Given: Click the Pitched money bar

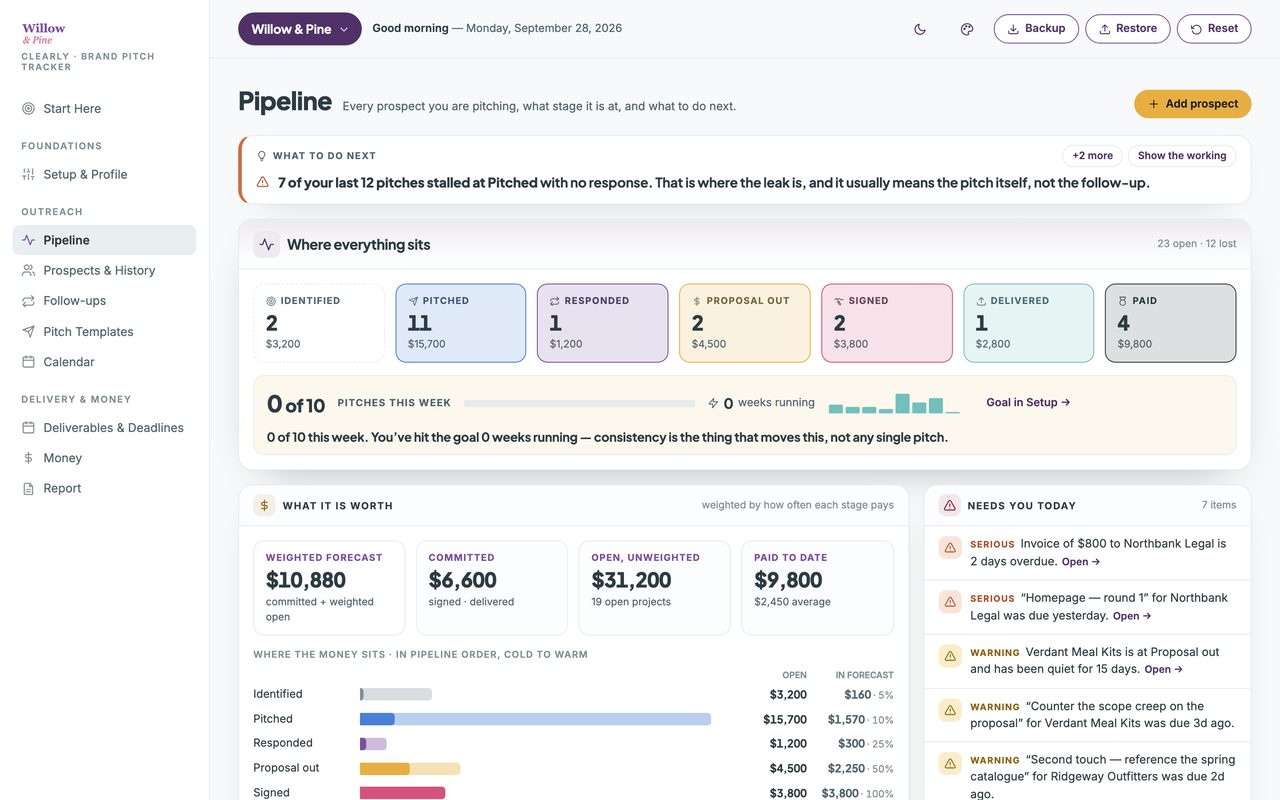Looking at the screenshot, I should 535,719.
